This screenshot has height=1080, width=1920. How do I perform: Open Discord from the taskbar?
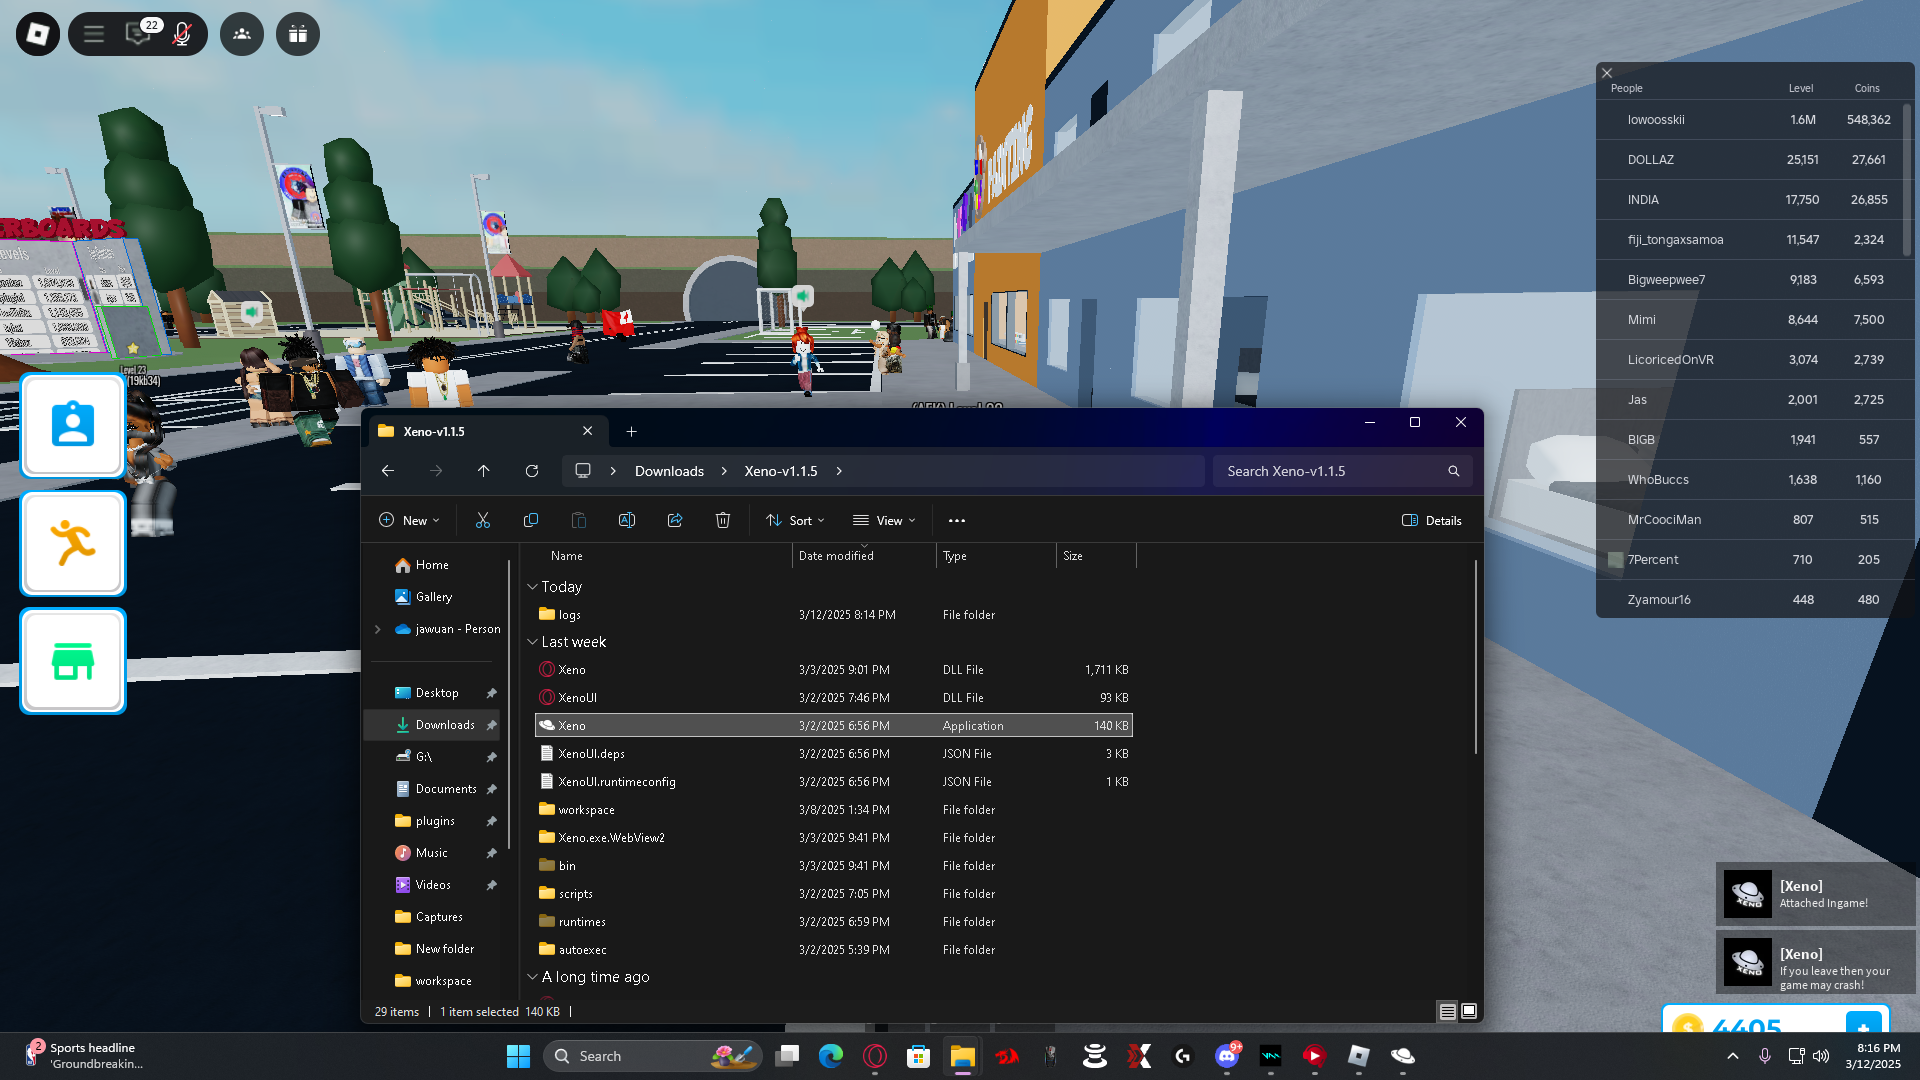pyautogui.click(x=1227, y=1056)
